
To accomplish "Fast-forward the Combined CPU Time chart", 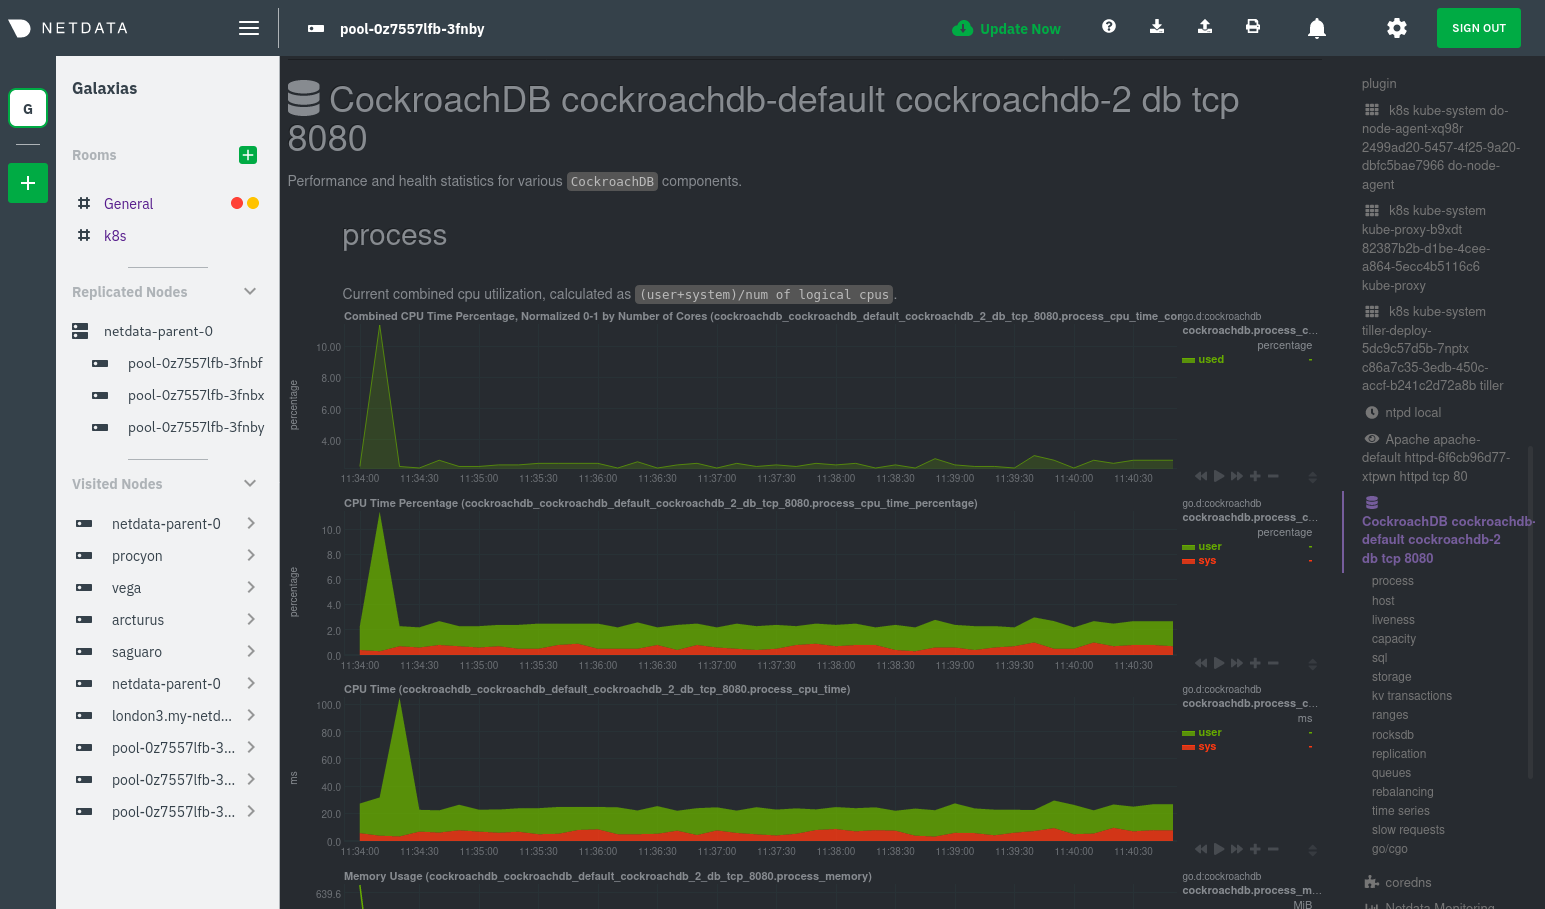I will click(1237, 476).
